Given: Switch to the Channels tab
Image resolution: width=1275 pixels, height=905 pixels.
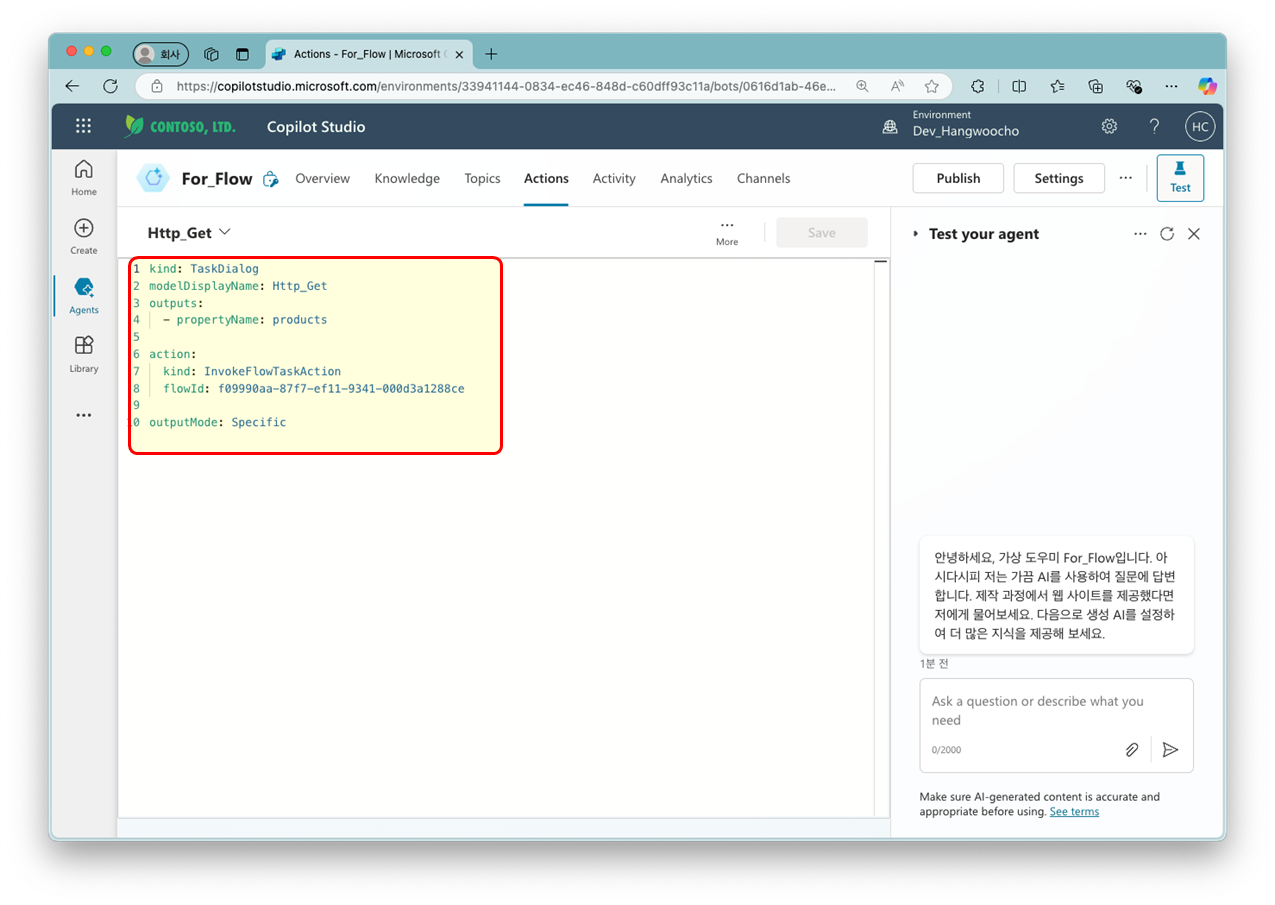Looking at the screenshot, I should (763, 179).
